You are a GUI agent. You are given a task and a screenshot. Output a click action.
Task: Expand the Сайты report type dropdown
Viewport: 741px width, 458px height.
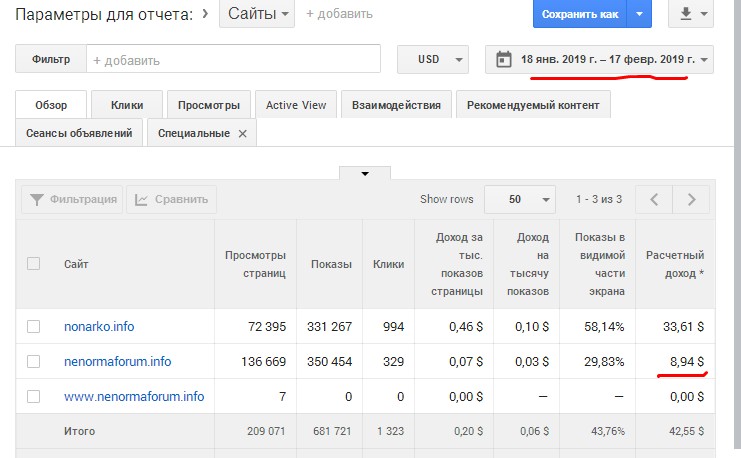(257, 15)
